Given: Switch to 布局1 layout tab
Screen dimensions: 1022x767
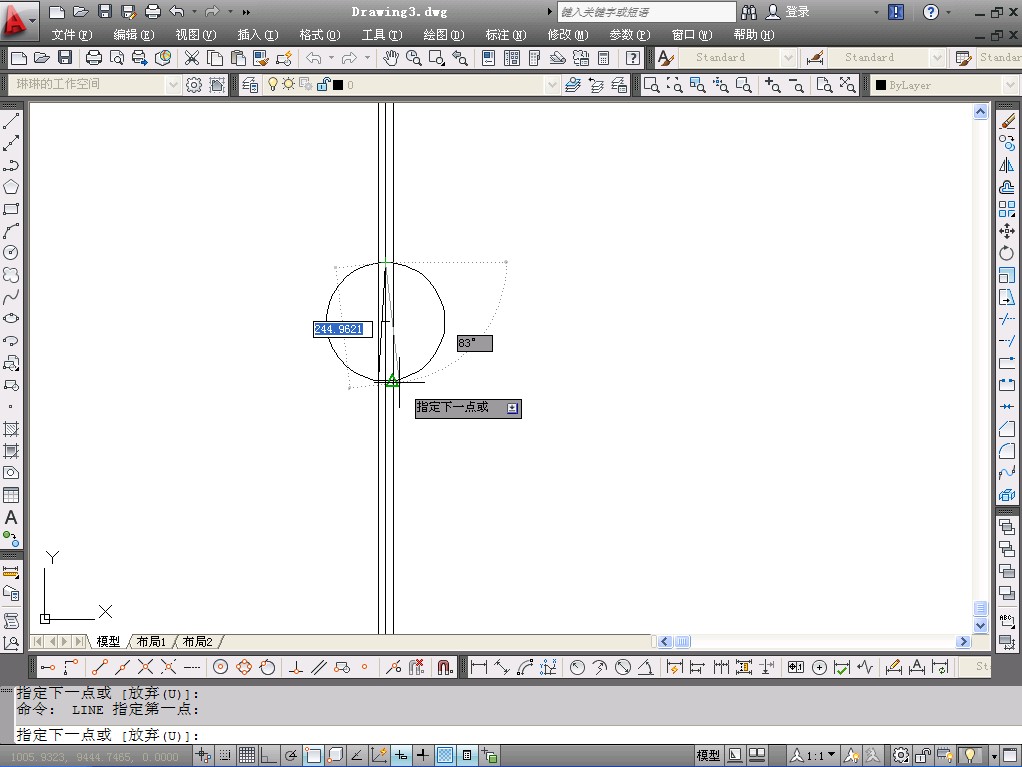Looking at the screenshot, I should point(151,642).
